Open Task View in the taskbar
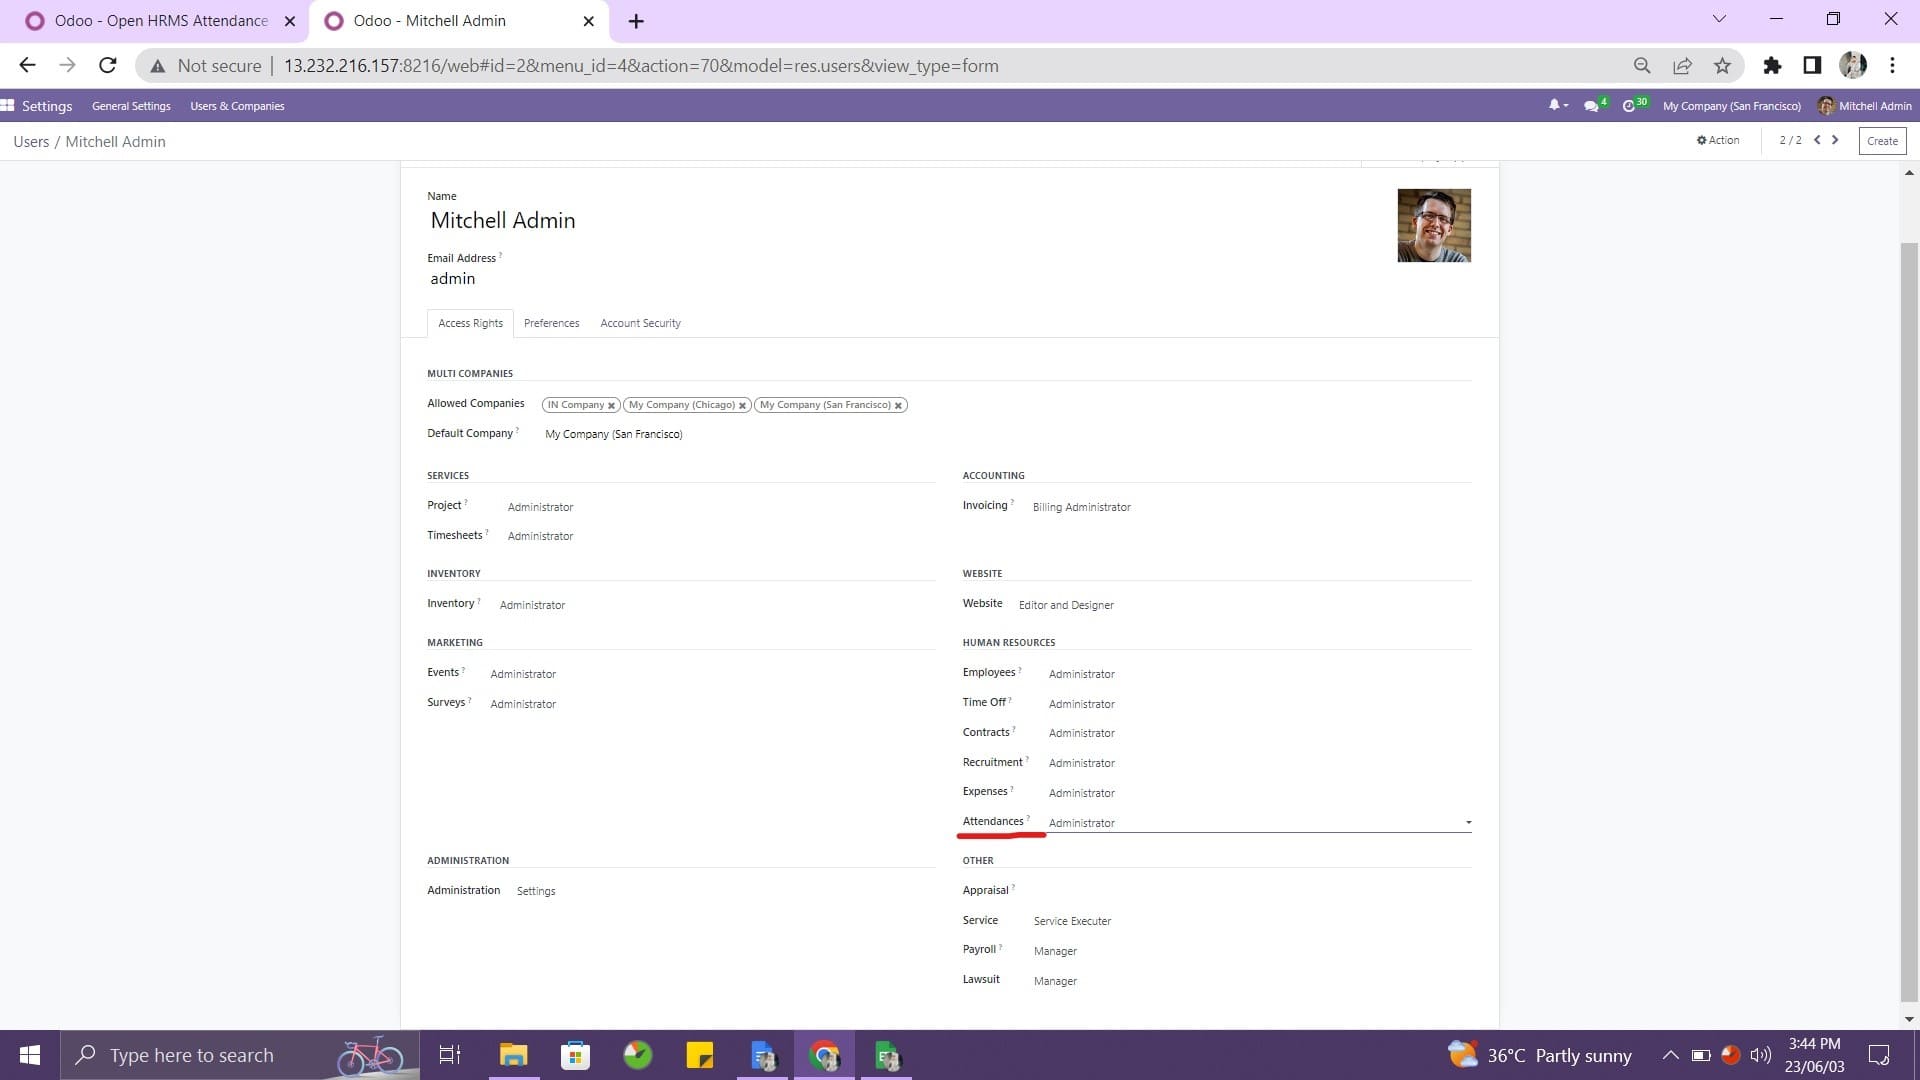This screenshot has height=1080, width=1920. pos(450,1055)
